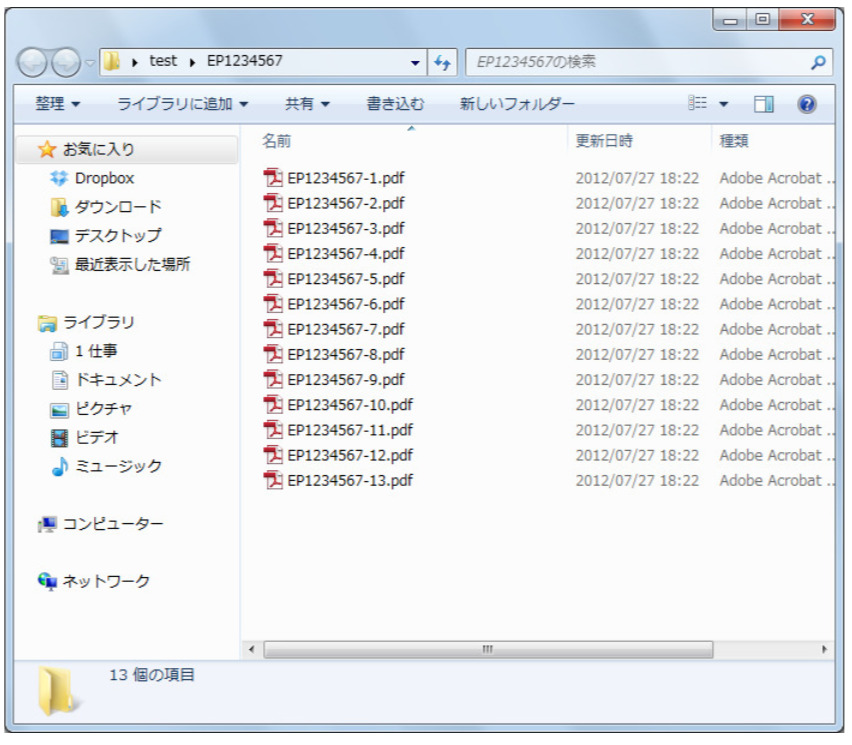Screen dimensions: 852x745
Task: Select the EP1234567-13.pdf file
Action: (x=349, y=480)
